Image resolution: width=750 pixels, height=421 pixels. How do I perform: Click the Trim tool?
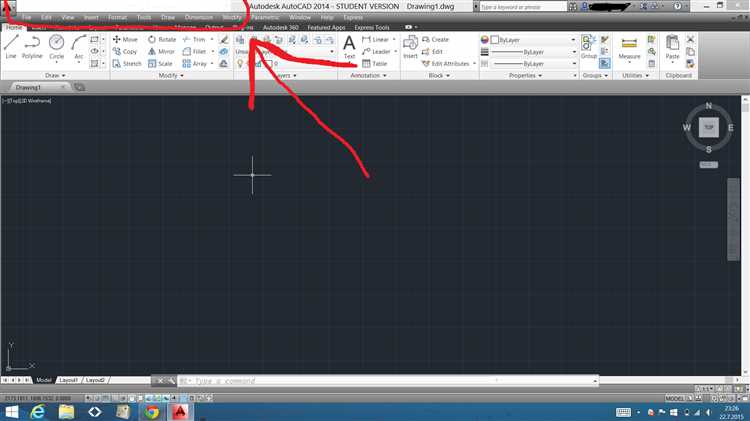tap(194, 39)
